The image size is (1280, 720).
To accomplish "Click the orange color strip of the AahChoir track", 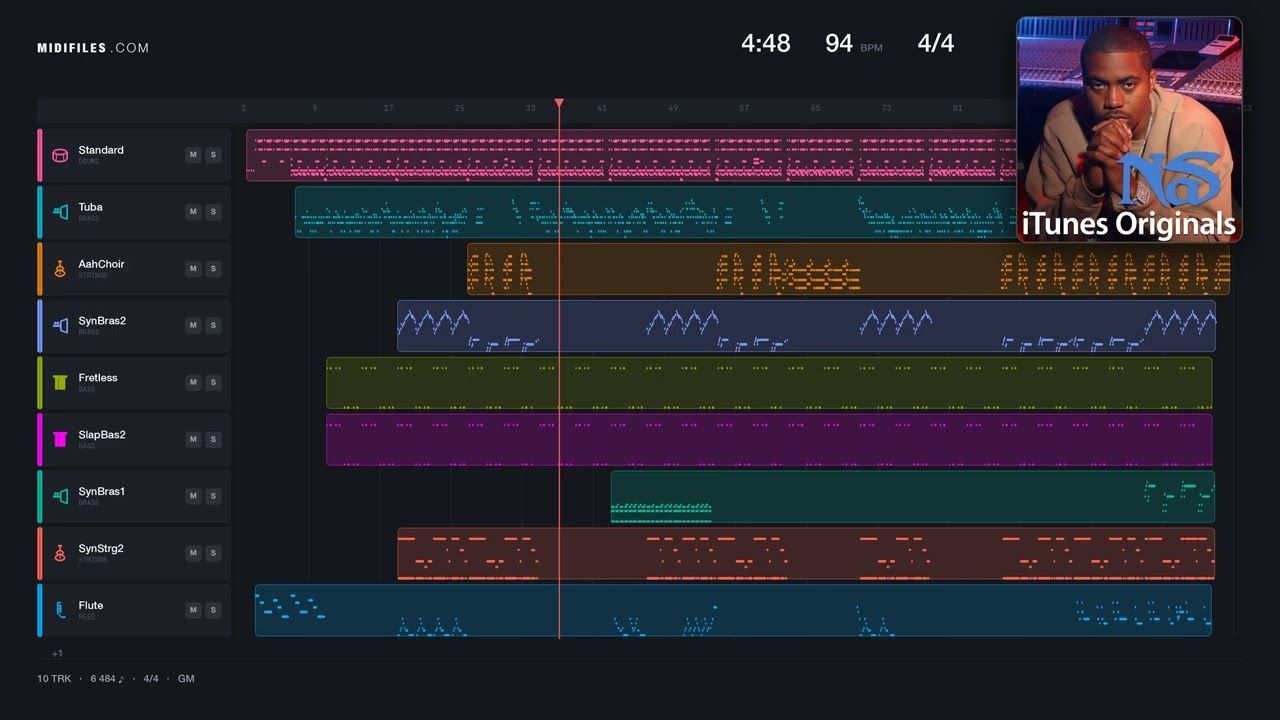I will [x=40, y=269].
